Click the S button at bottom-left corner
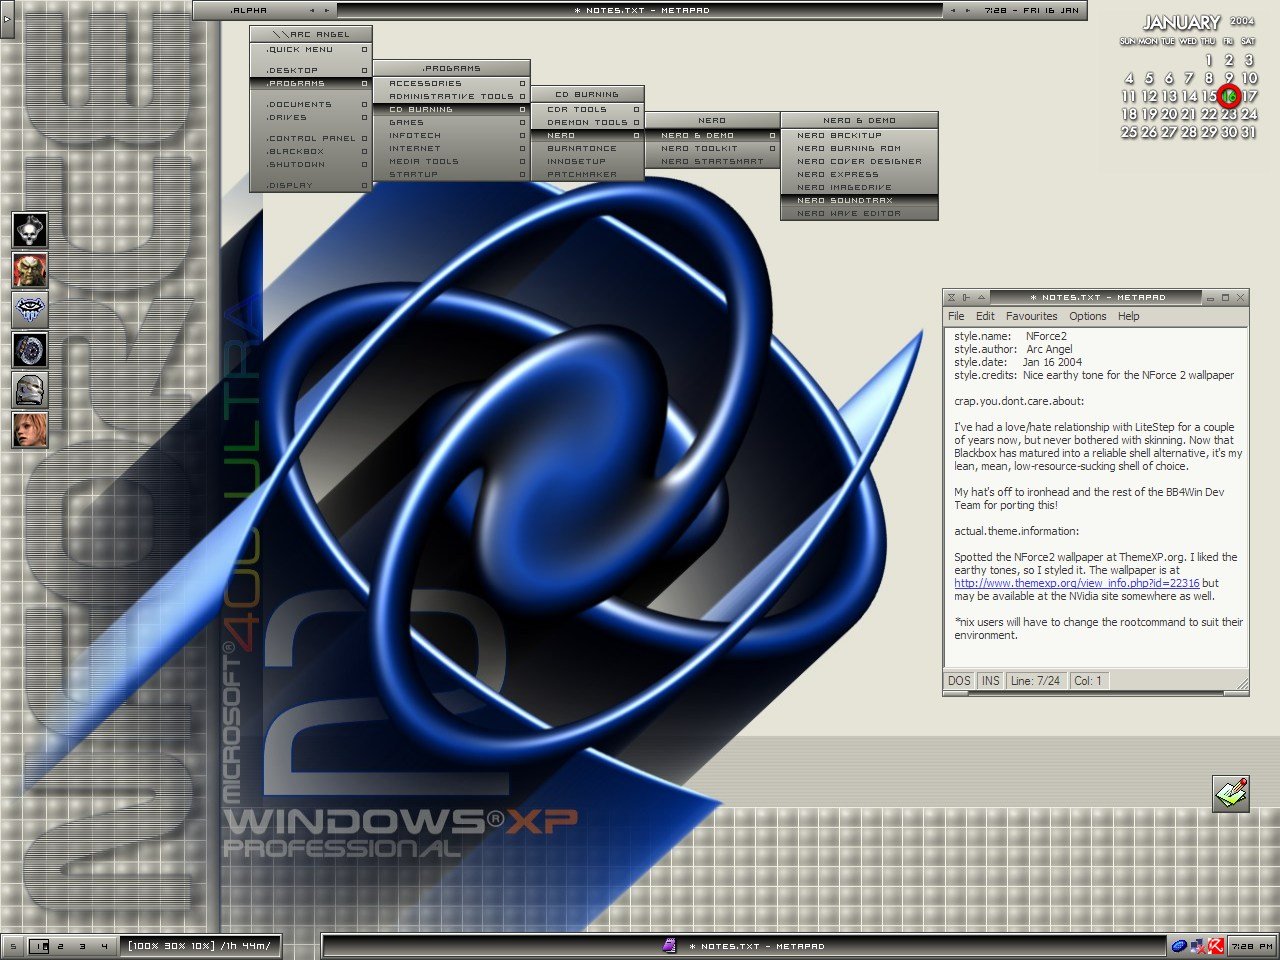Screen dimensions: 1280x960 point(13,945)
